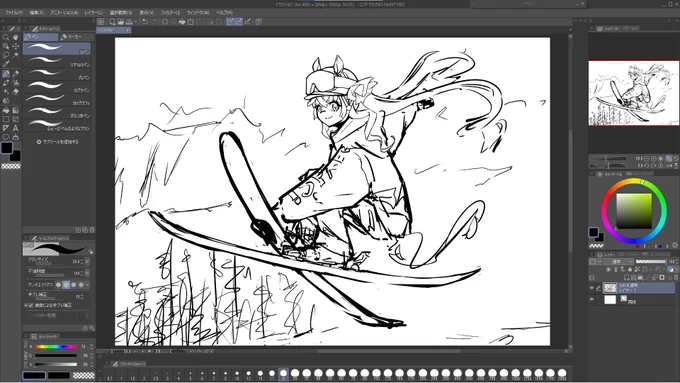This screenshot has height=383, width=680.
Task: Select the Pen tool in toolbox
Action: pos(6,74)
